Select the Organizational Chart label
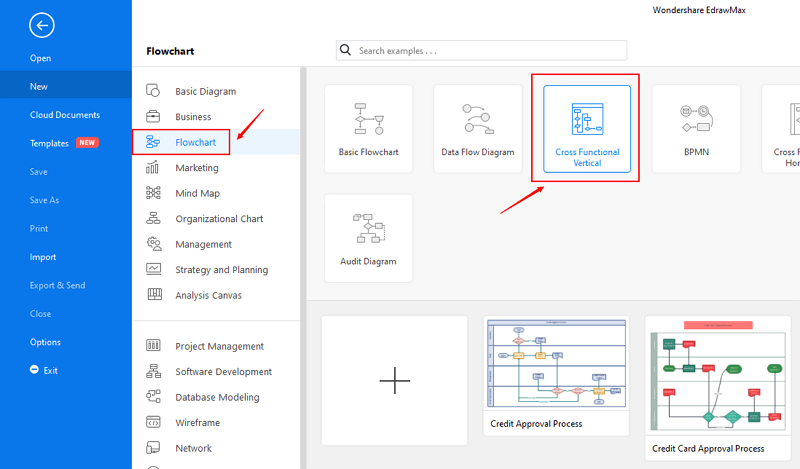Image resolution: width=800 pixels, height=469 pixels. tap(219, 219)
